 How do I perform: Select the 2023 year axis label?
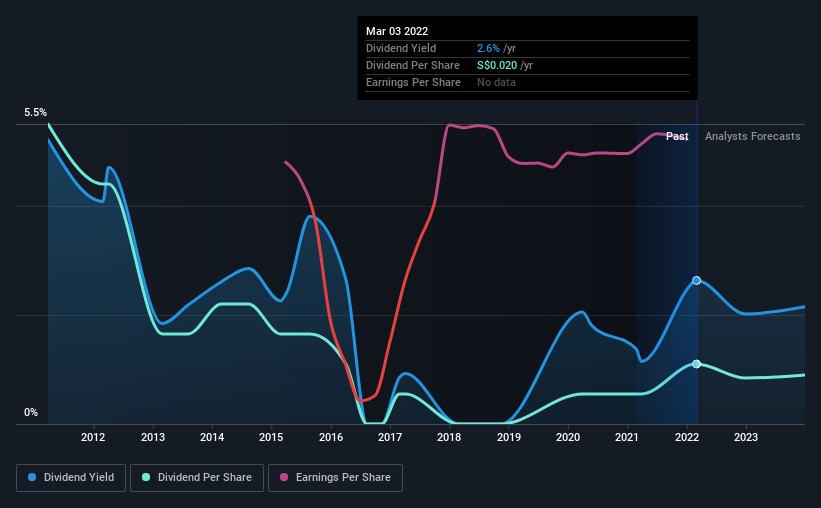(x=746, y=437)
